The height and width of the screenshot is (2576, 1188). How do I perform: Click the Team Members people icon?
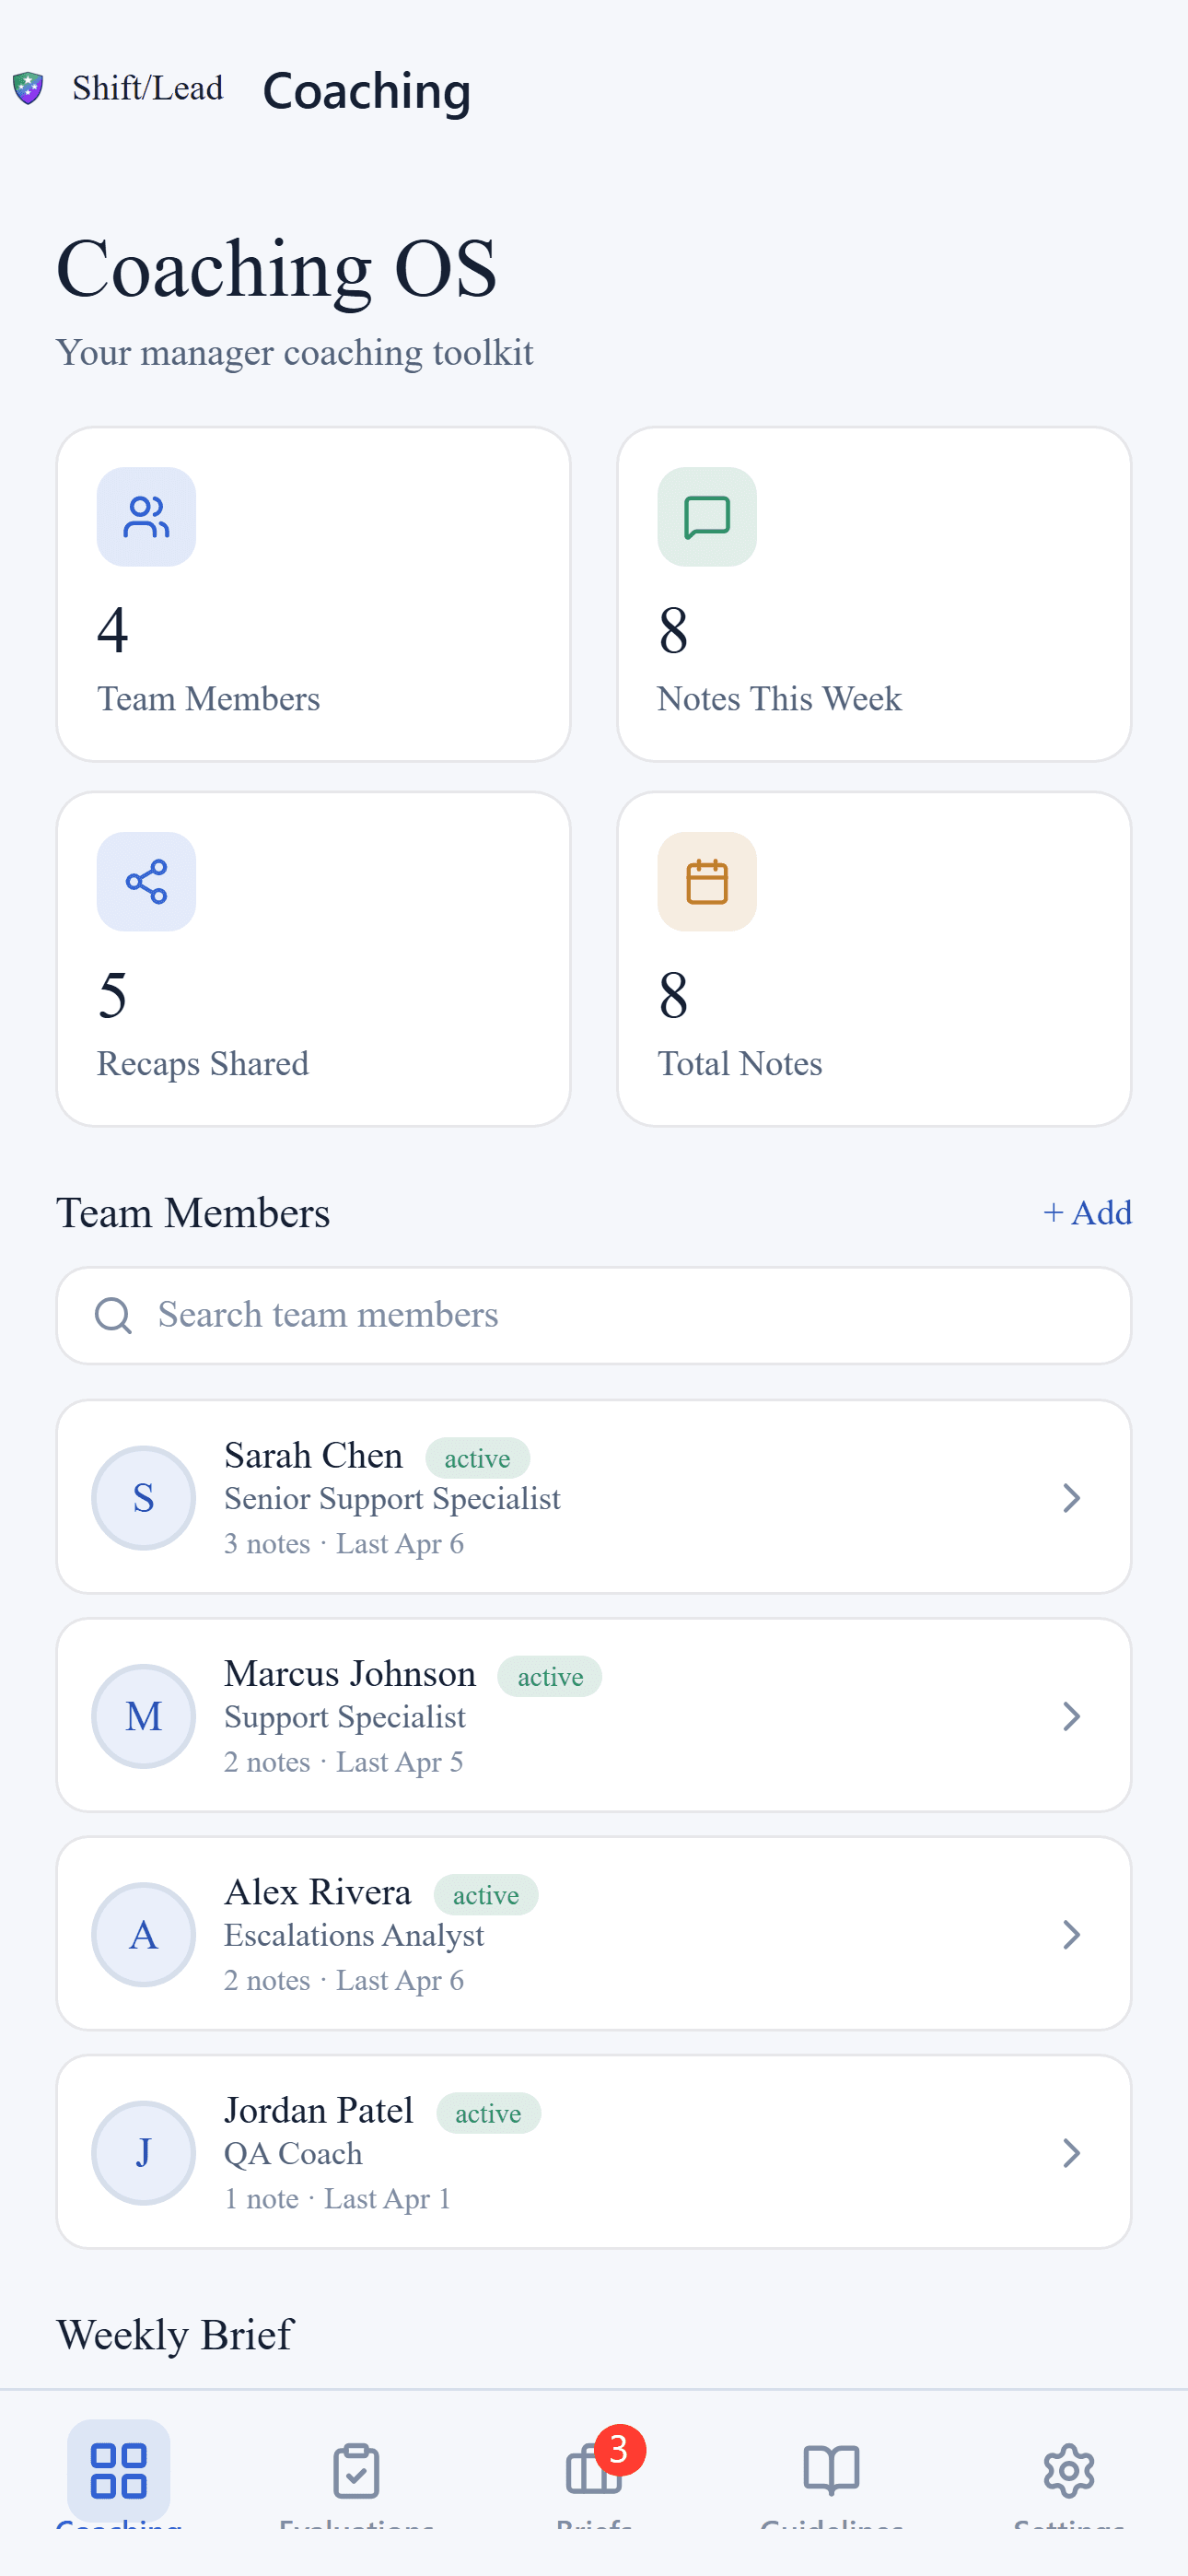click(146, 517)
